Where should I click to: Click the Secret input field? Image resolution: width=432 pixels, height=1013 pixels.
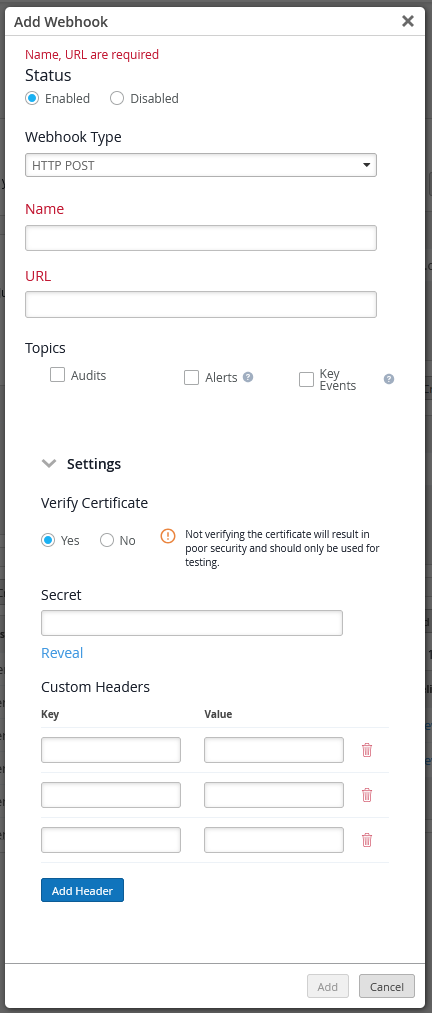[x=192, y=623]
